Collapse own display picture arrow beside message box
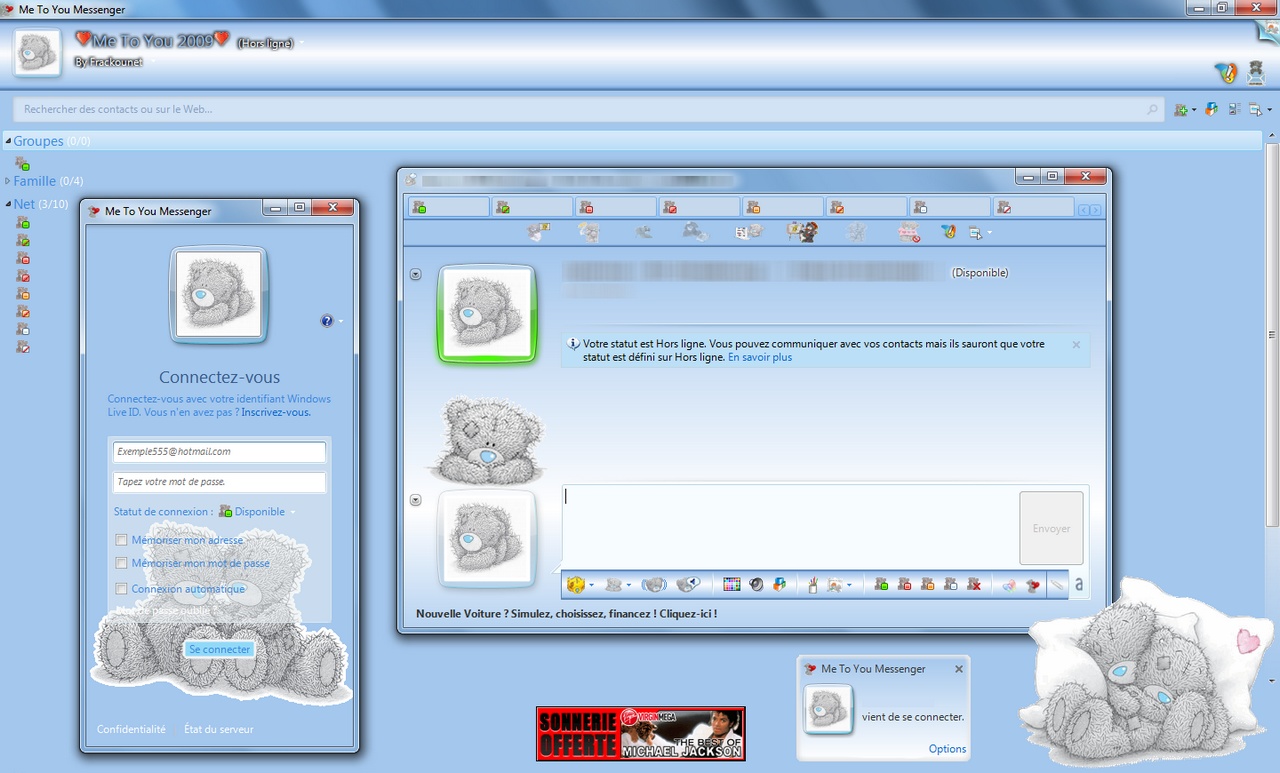Image resolution: width=1280 pixels, height=773 pixels. (416, 500)
